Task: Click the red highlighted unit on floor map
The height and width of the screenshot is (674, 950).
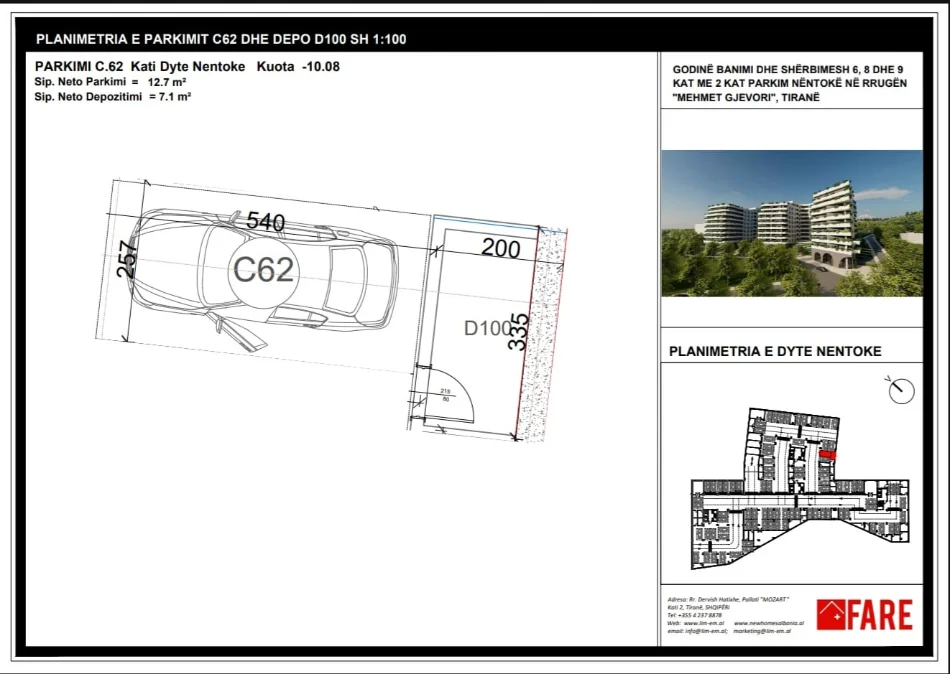Action: point(826,455)
